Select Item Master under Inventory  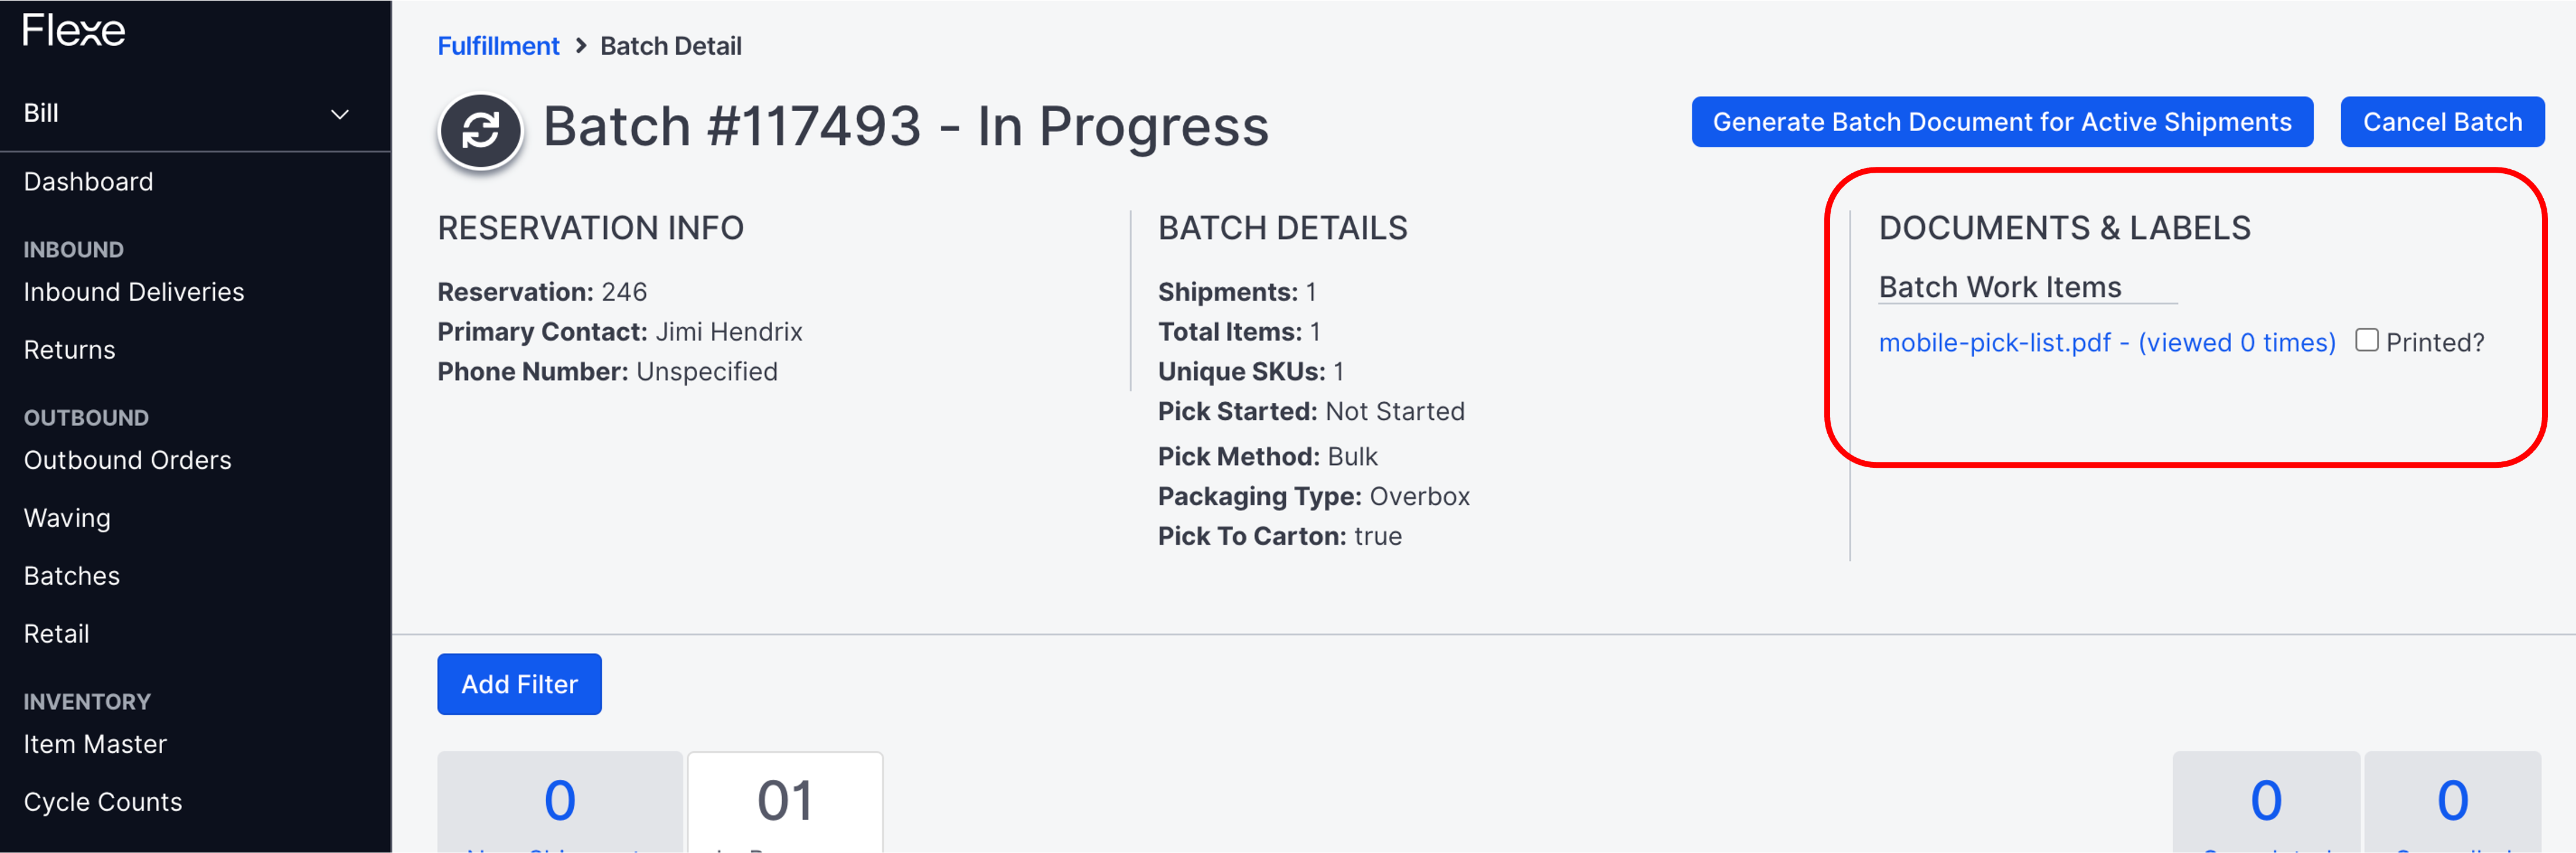pyautogui.click(x=94, y=743)
